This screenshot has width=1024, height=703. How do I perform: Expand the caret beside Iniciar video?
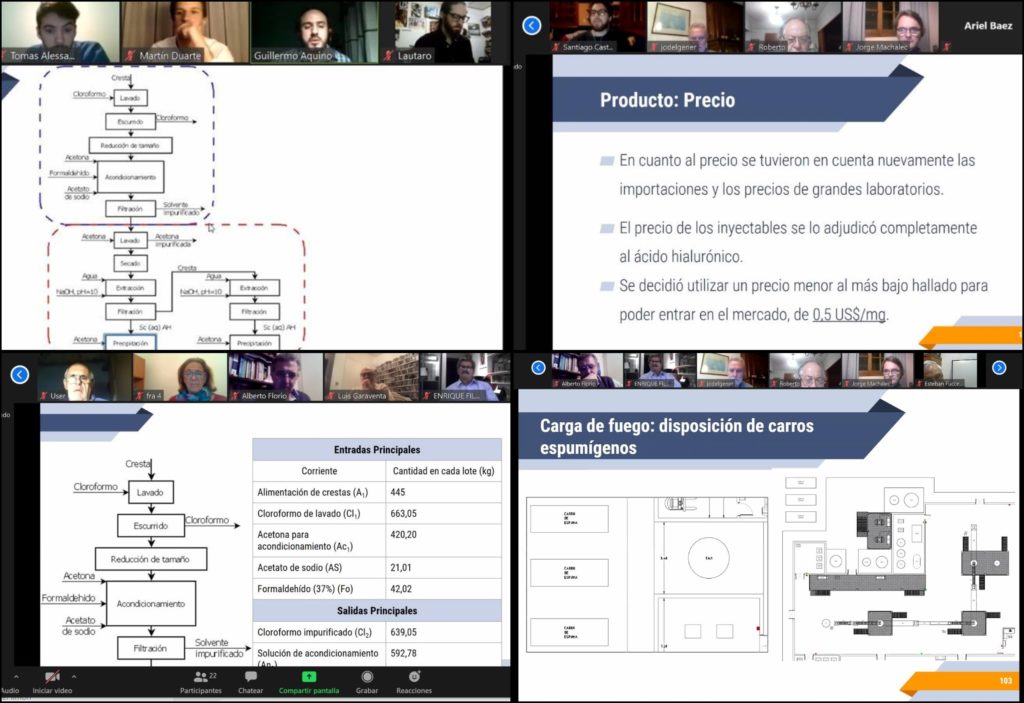73,677
